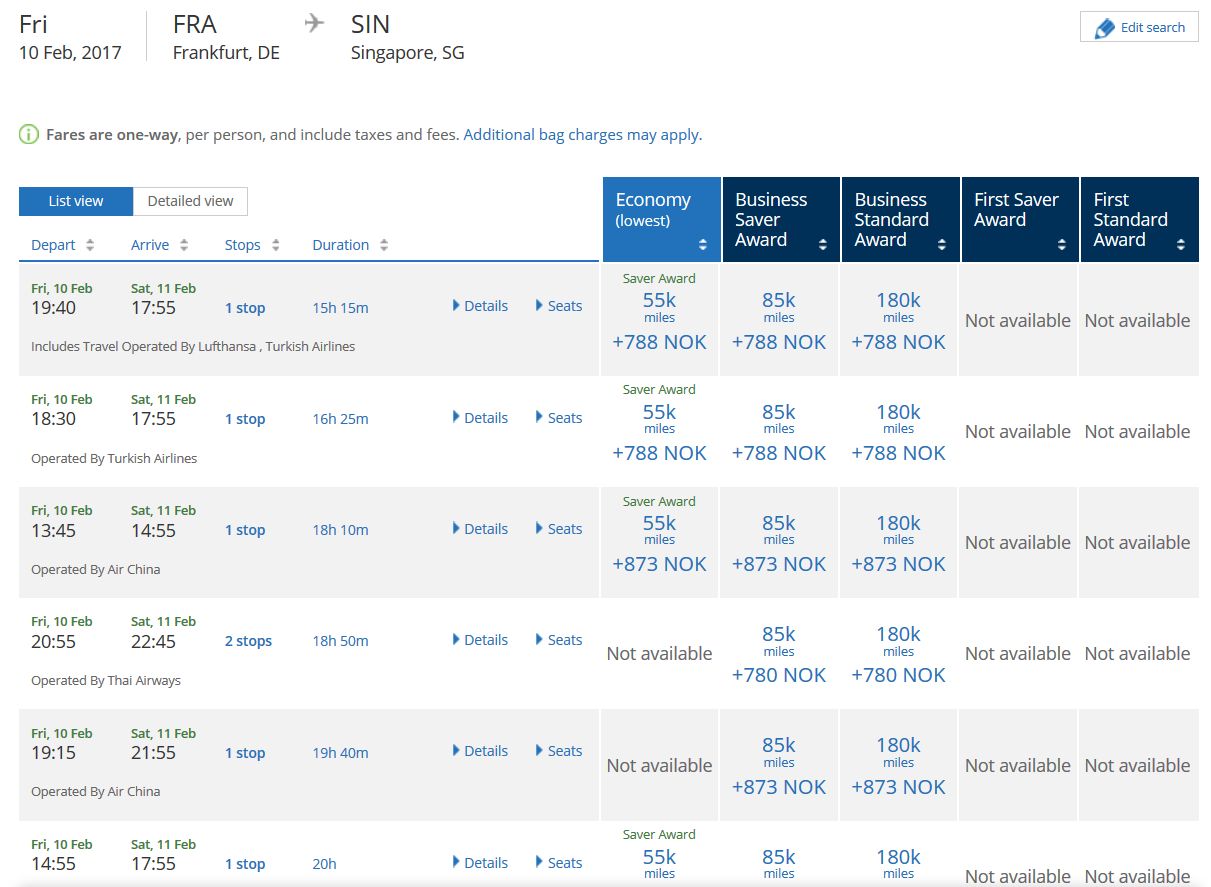The height and width of the screenshot is (887, 1211).
Task: Select 55k miles Economy fare for 19:40 flight
Action: click(x=659, y=320)
